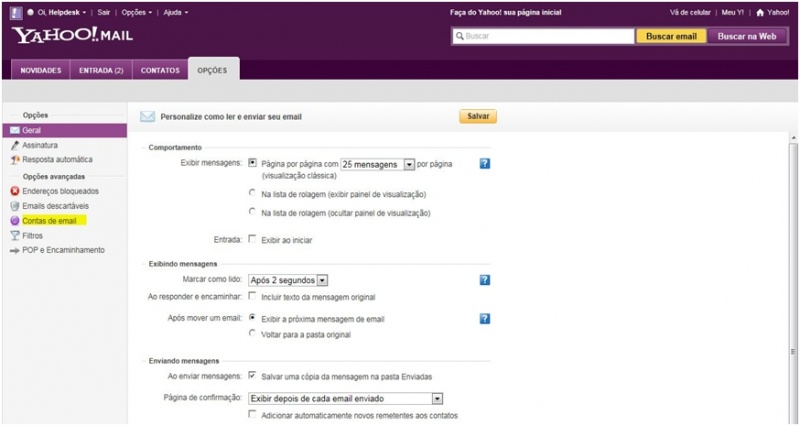This screenshot has width=800, height=426.
Task: Click the envelope icon beside Geral
Action: 15,130
